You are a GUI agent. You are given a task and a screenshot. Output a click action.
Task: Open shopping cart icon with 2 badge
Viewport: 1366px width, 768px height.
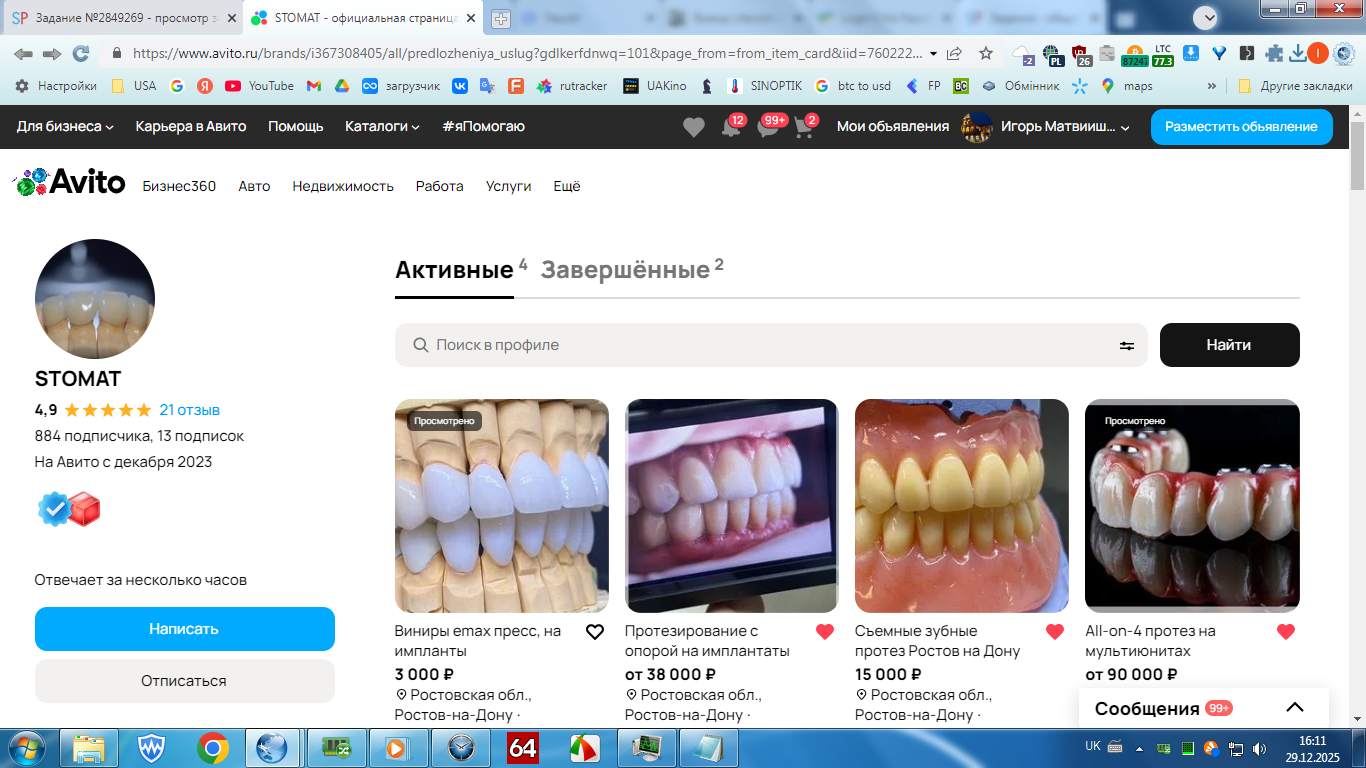point(804,127)
